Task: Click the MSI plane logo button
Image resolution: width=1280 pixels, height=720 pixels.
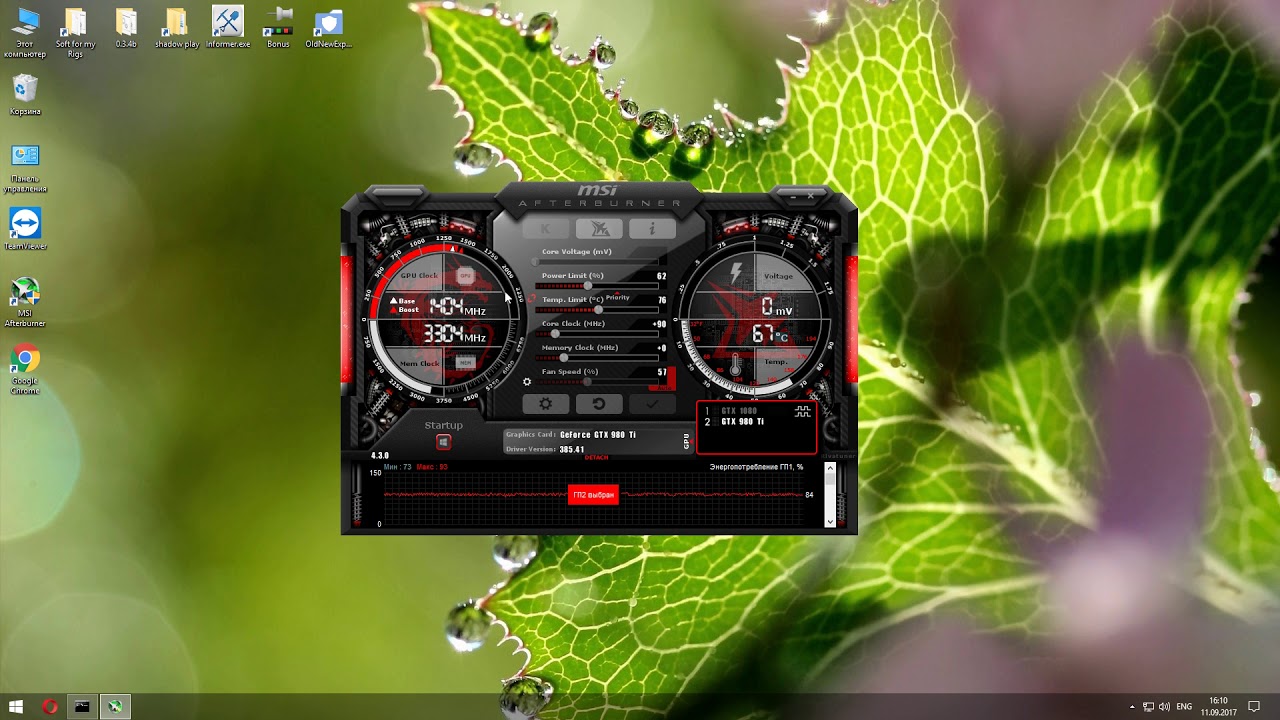Action: (599, 229)
